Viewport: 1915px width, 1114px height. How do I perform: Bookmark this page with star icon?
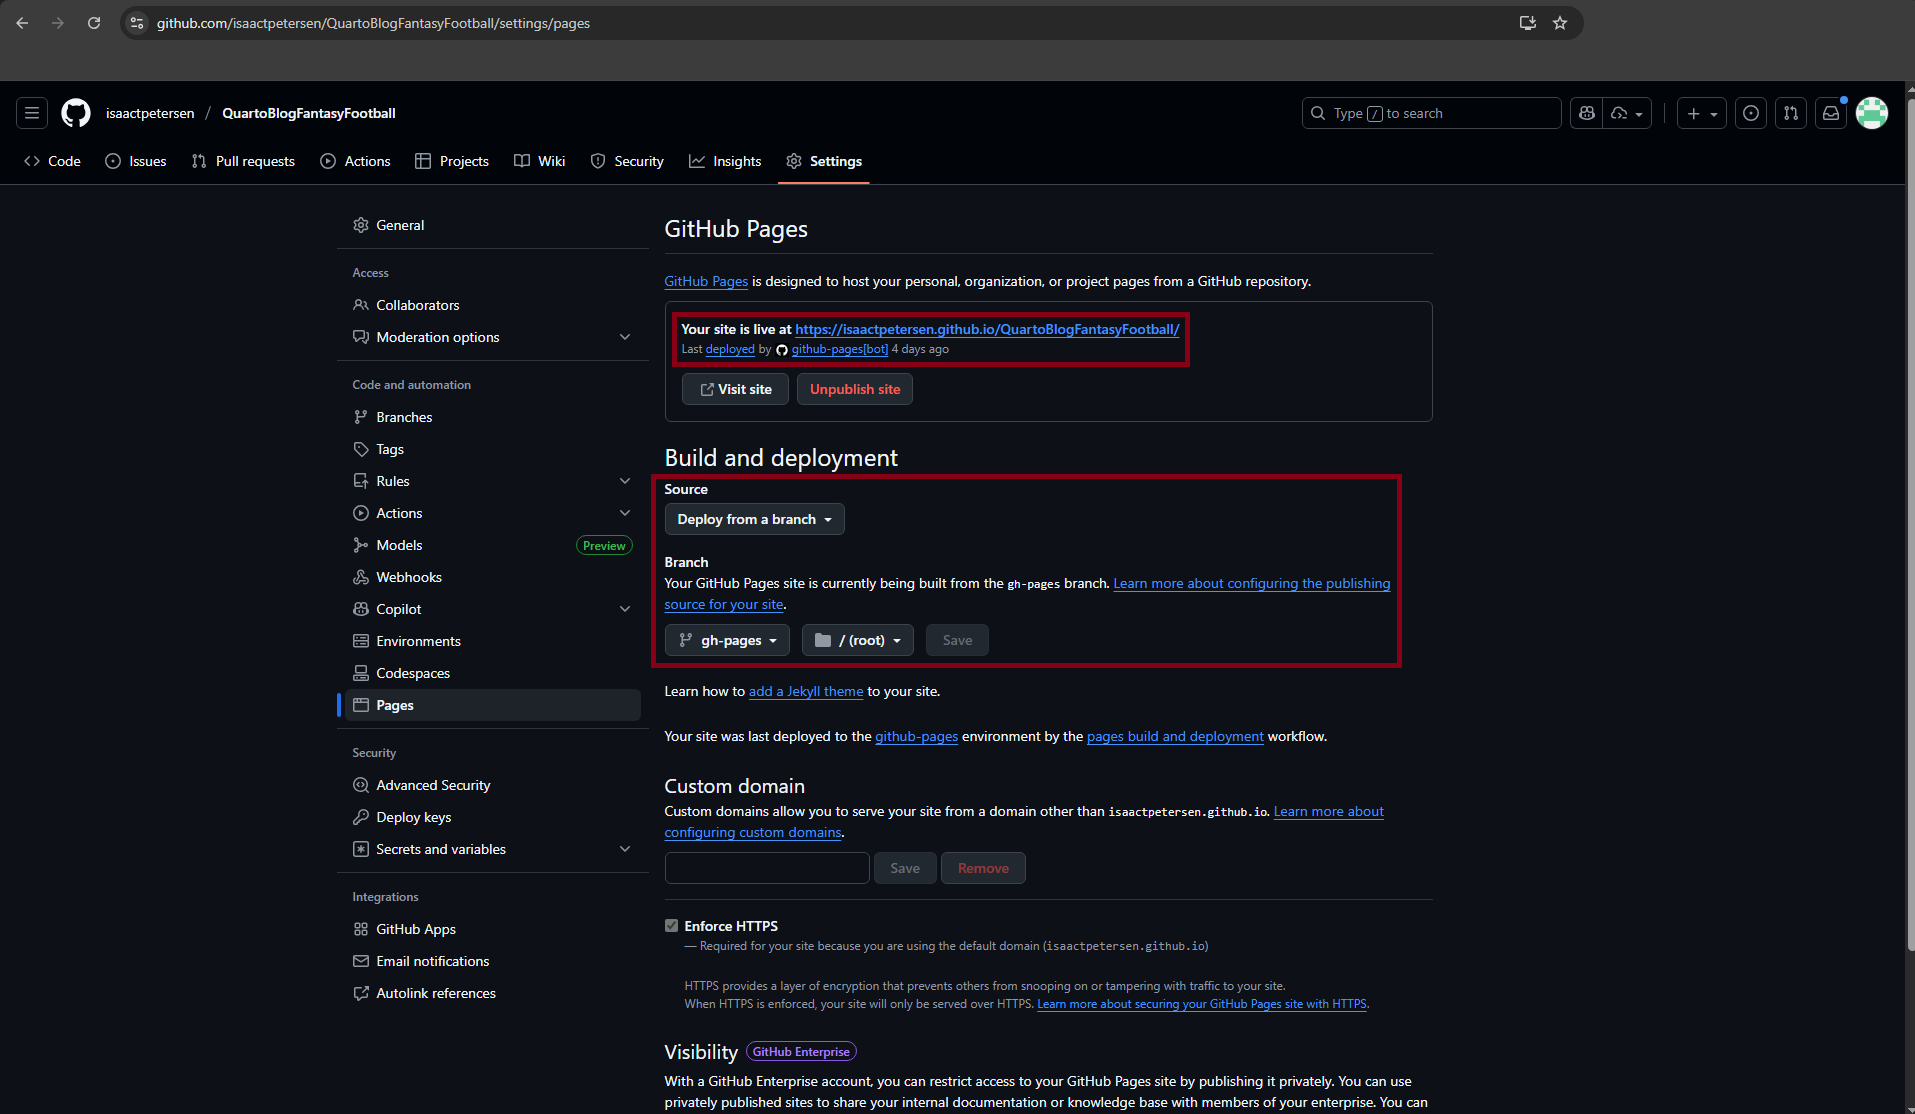point(1560,23)
